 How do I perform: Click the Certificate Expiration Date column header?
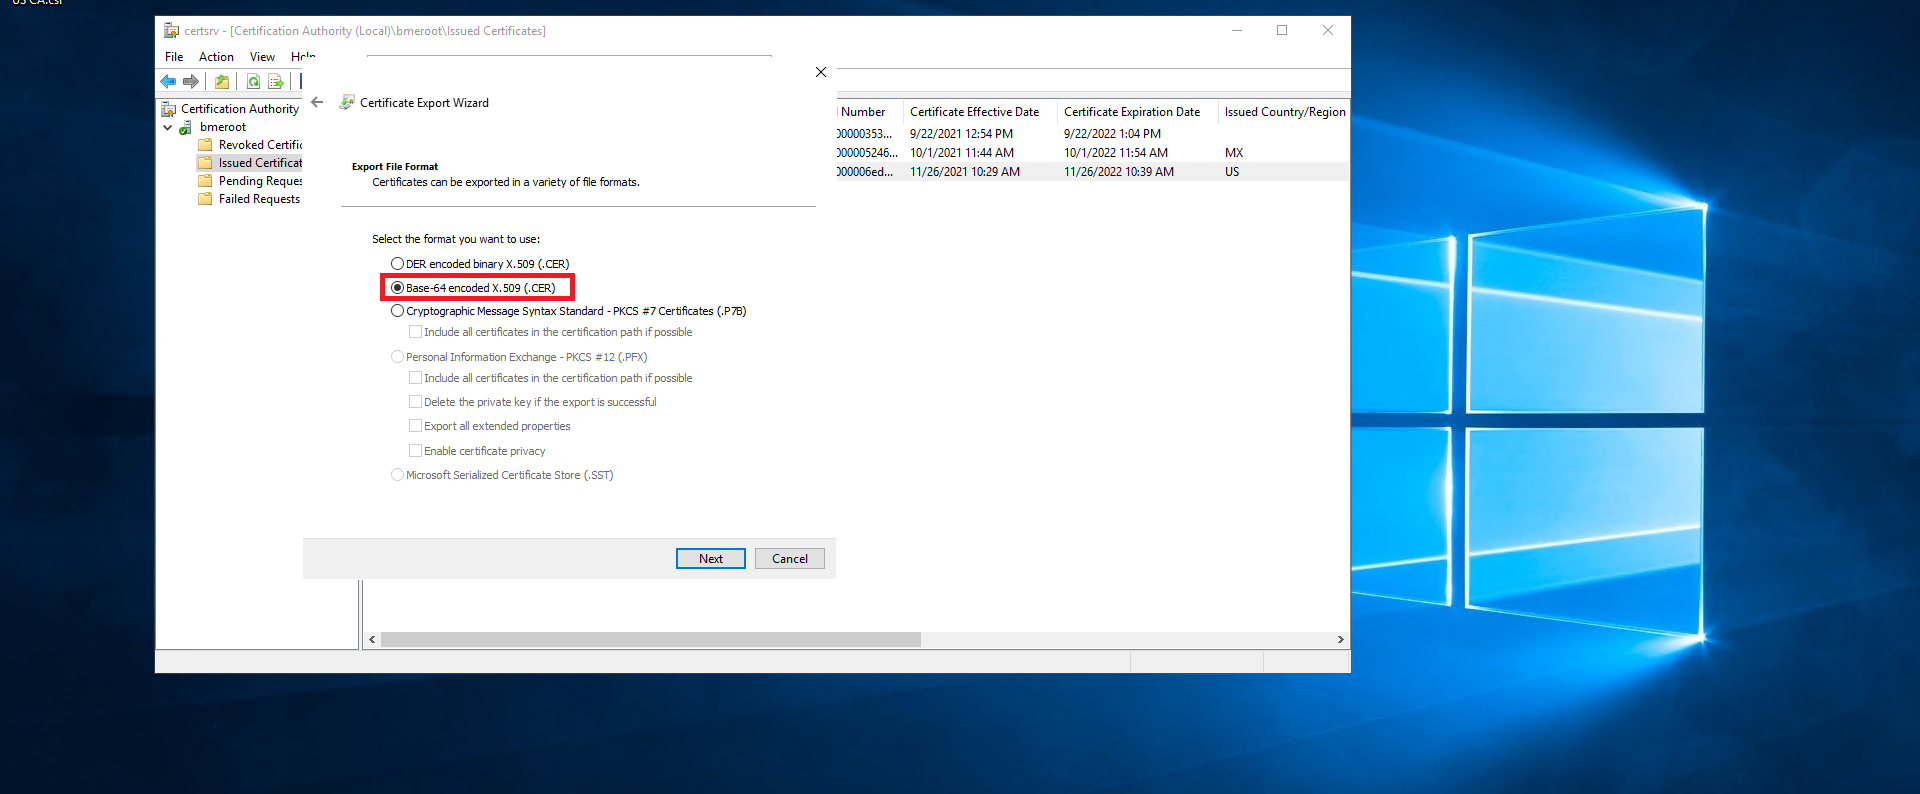click(1137, 112)
